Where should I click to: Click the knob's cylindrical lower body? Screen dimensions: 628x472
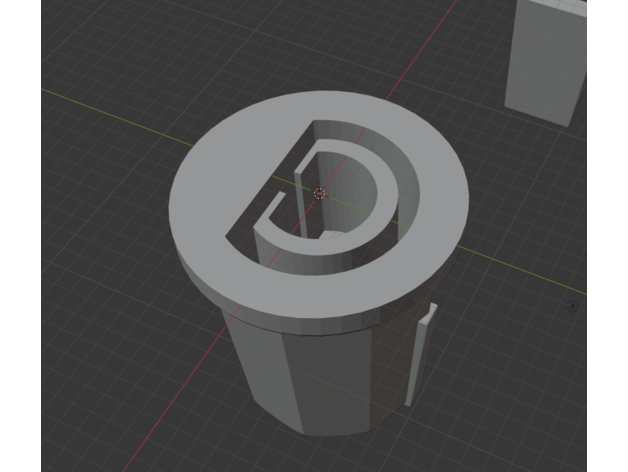click(x=330, y=380)
